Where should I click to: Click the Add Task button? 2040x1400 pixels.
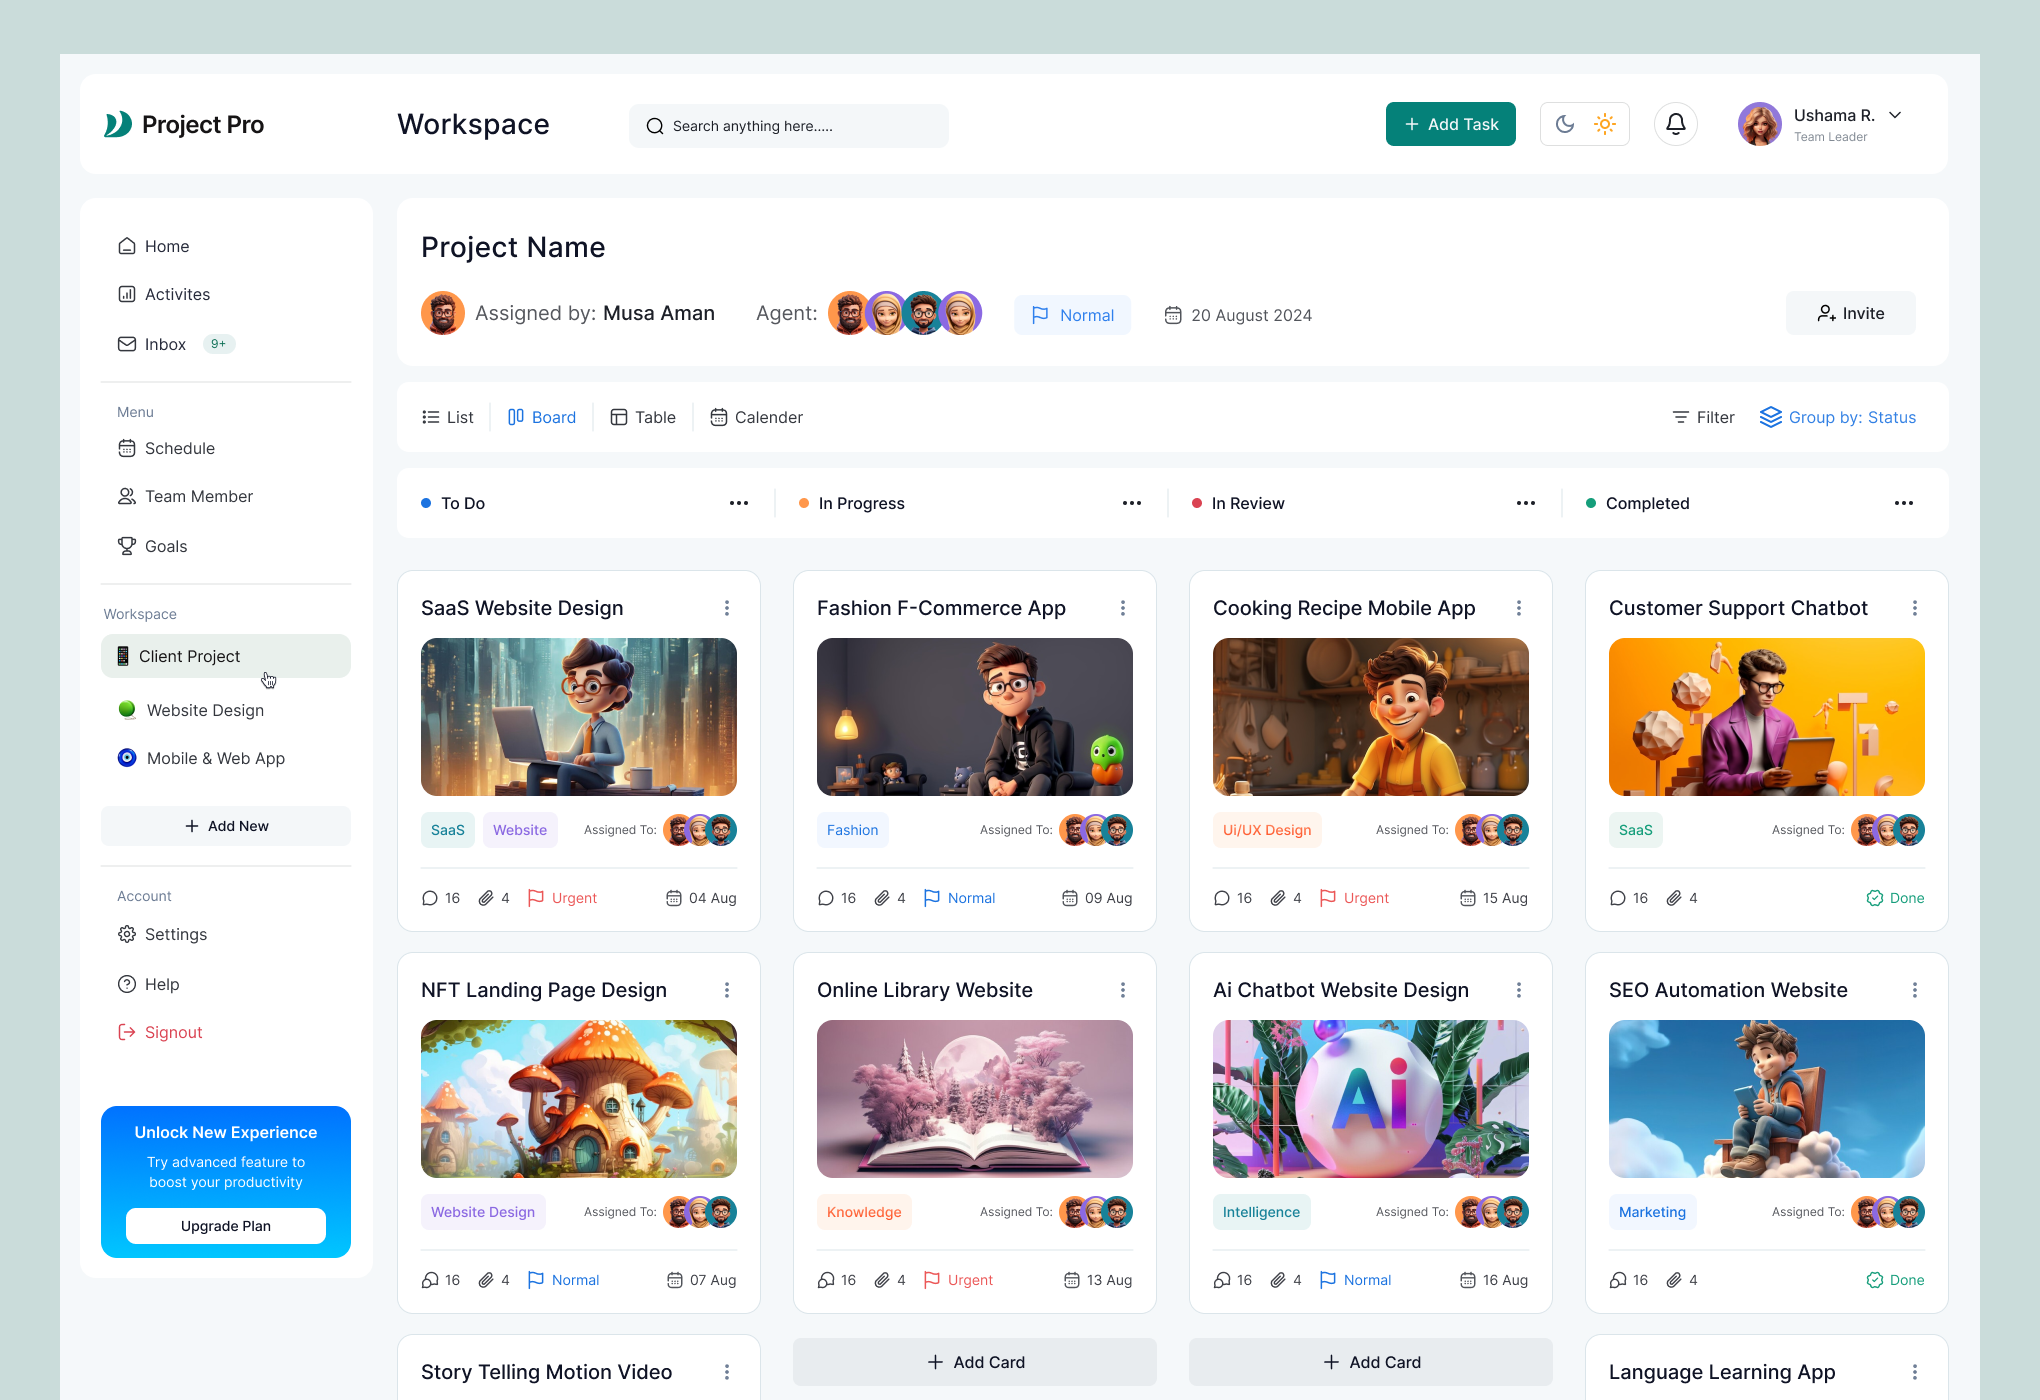tap(1450, 123)
